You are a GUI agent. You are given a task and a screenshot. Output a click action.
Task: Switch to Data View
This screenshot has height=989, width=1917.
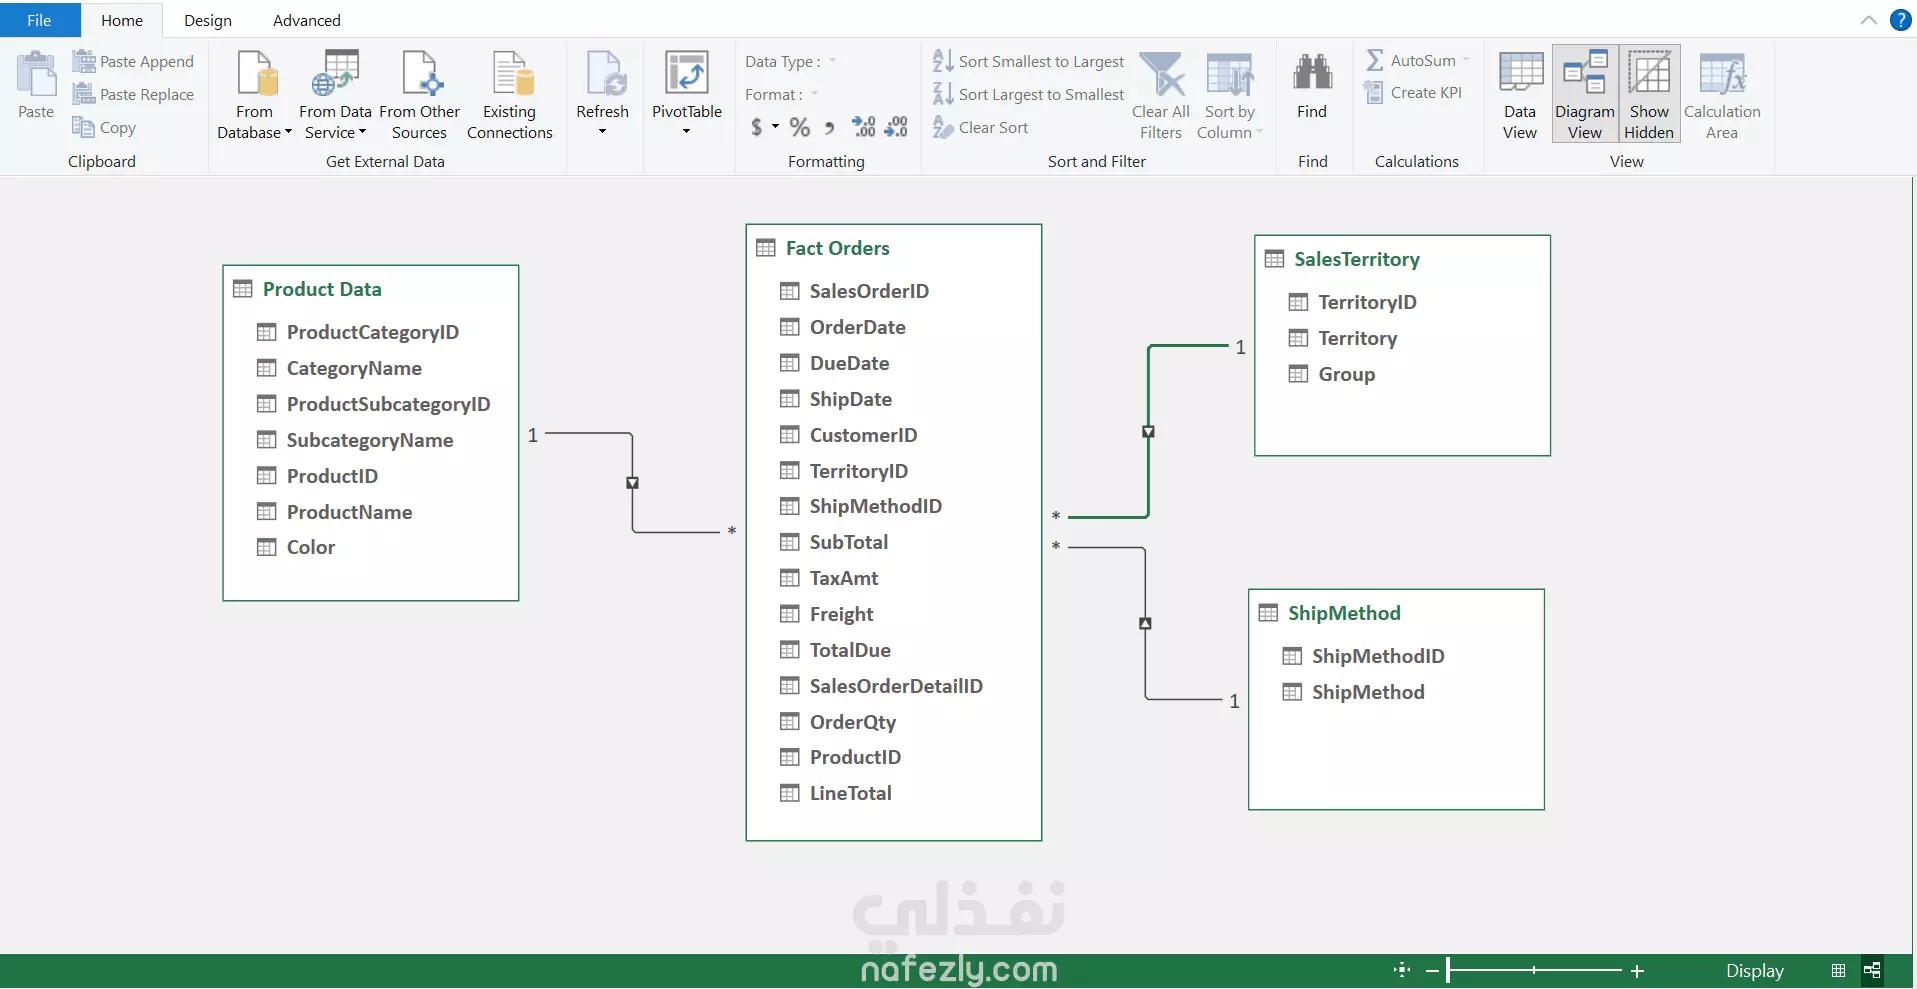click(x=1520, y=95)
